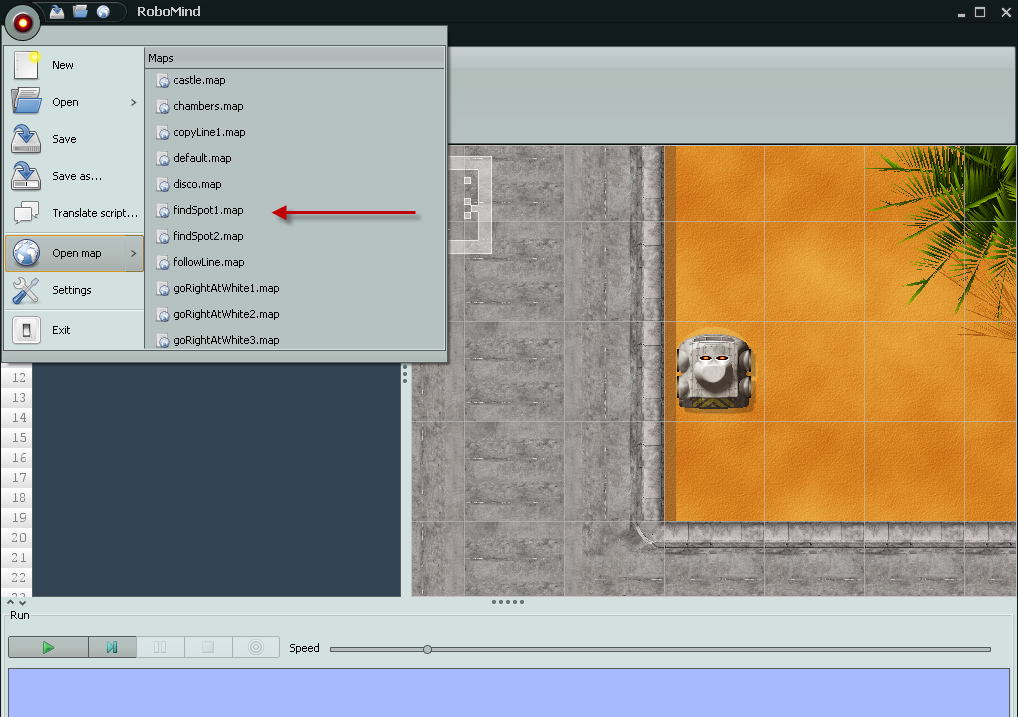The width and height of the screenshot is (1018, 717).
Task: Open Settings from the application menu
Action: click(x=74, y=290)
